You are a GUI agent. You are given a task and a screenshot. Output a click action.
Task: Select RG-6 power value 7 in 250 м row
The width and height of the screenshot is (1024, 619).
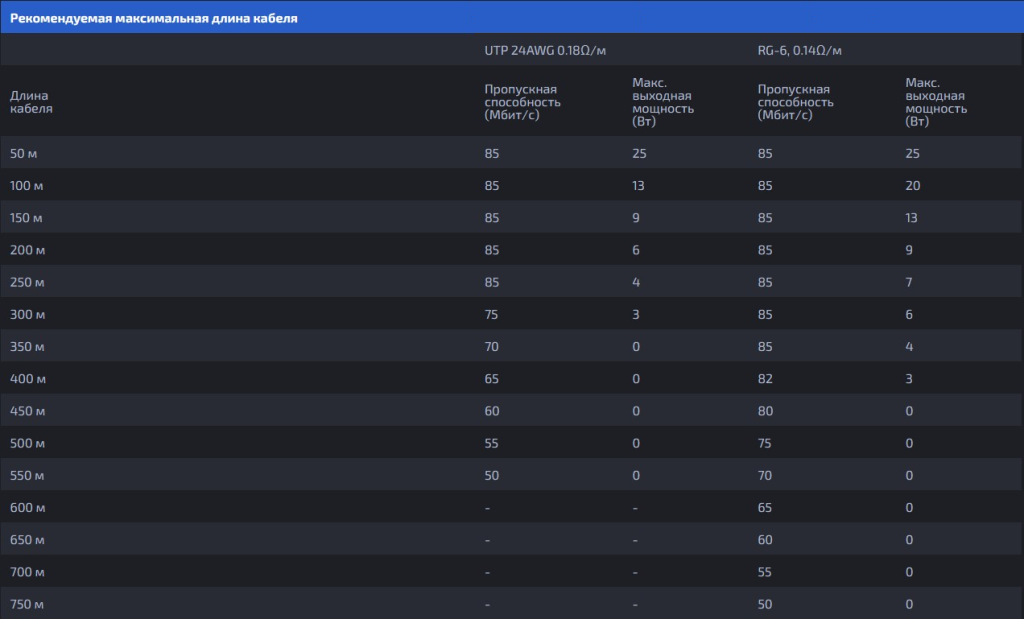[908, 283]
